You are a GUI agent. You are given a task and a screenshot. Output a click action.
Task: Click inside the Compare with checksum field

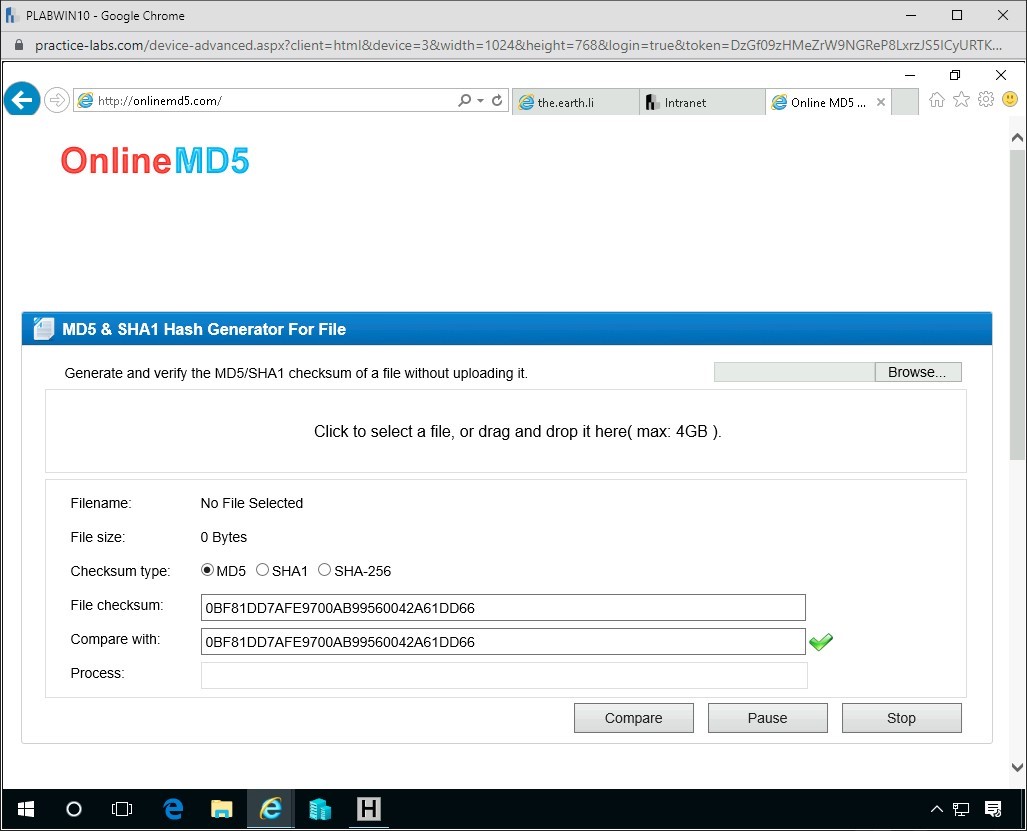point(500,641)
